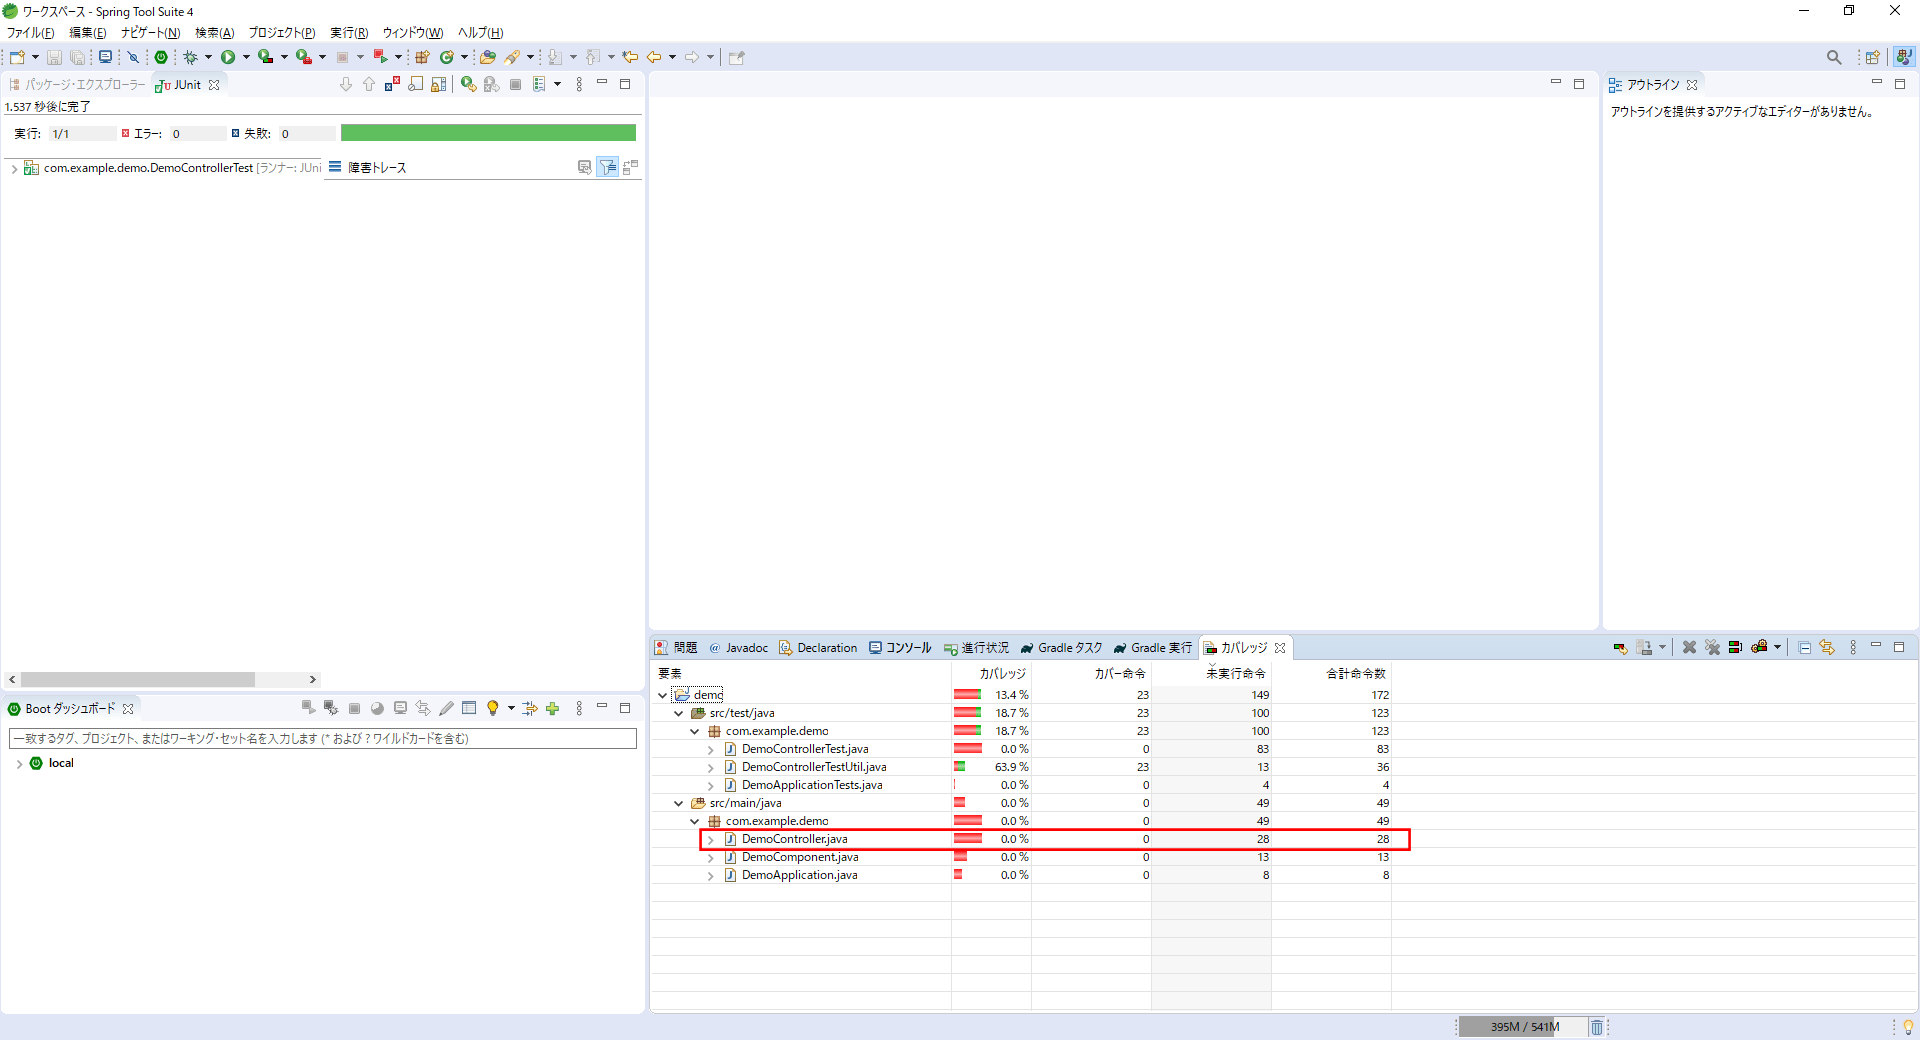Viewport: 1920px width, 1040px height.
Task: Click Boot Dashboard tag filter input field
Action: click(x=322, y=739)
